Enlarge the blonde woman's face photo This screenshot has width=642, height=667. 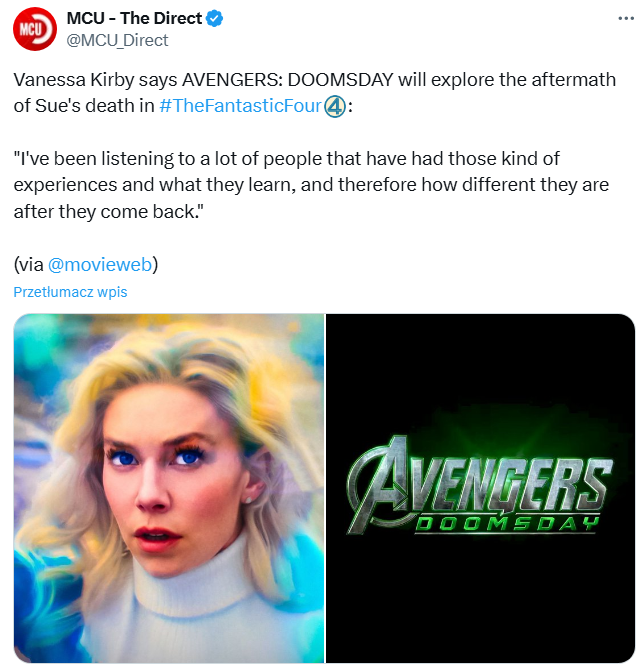click(x=169, y=487)
